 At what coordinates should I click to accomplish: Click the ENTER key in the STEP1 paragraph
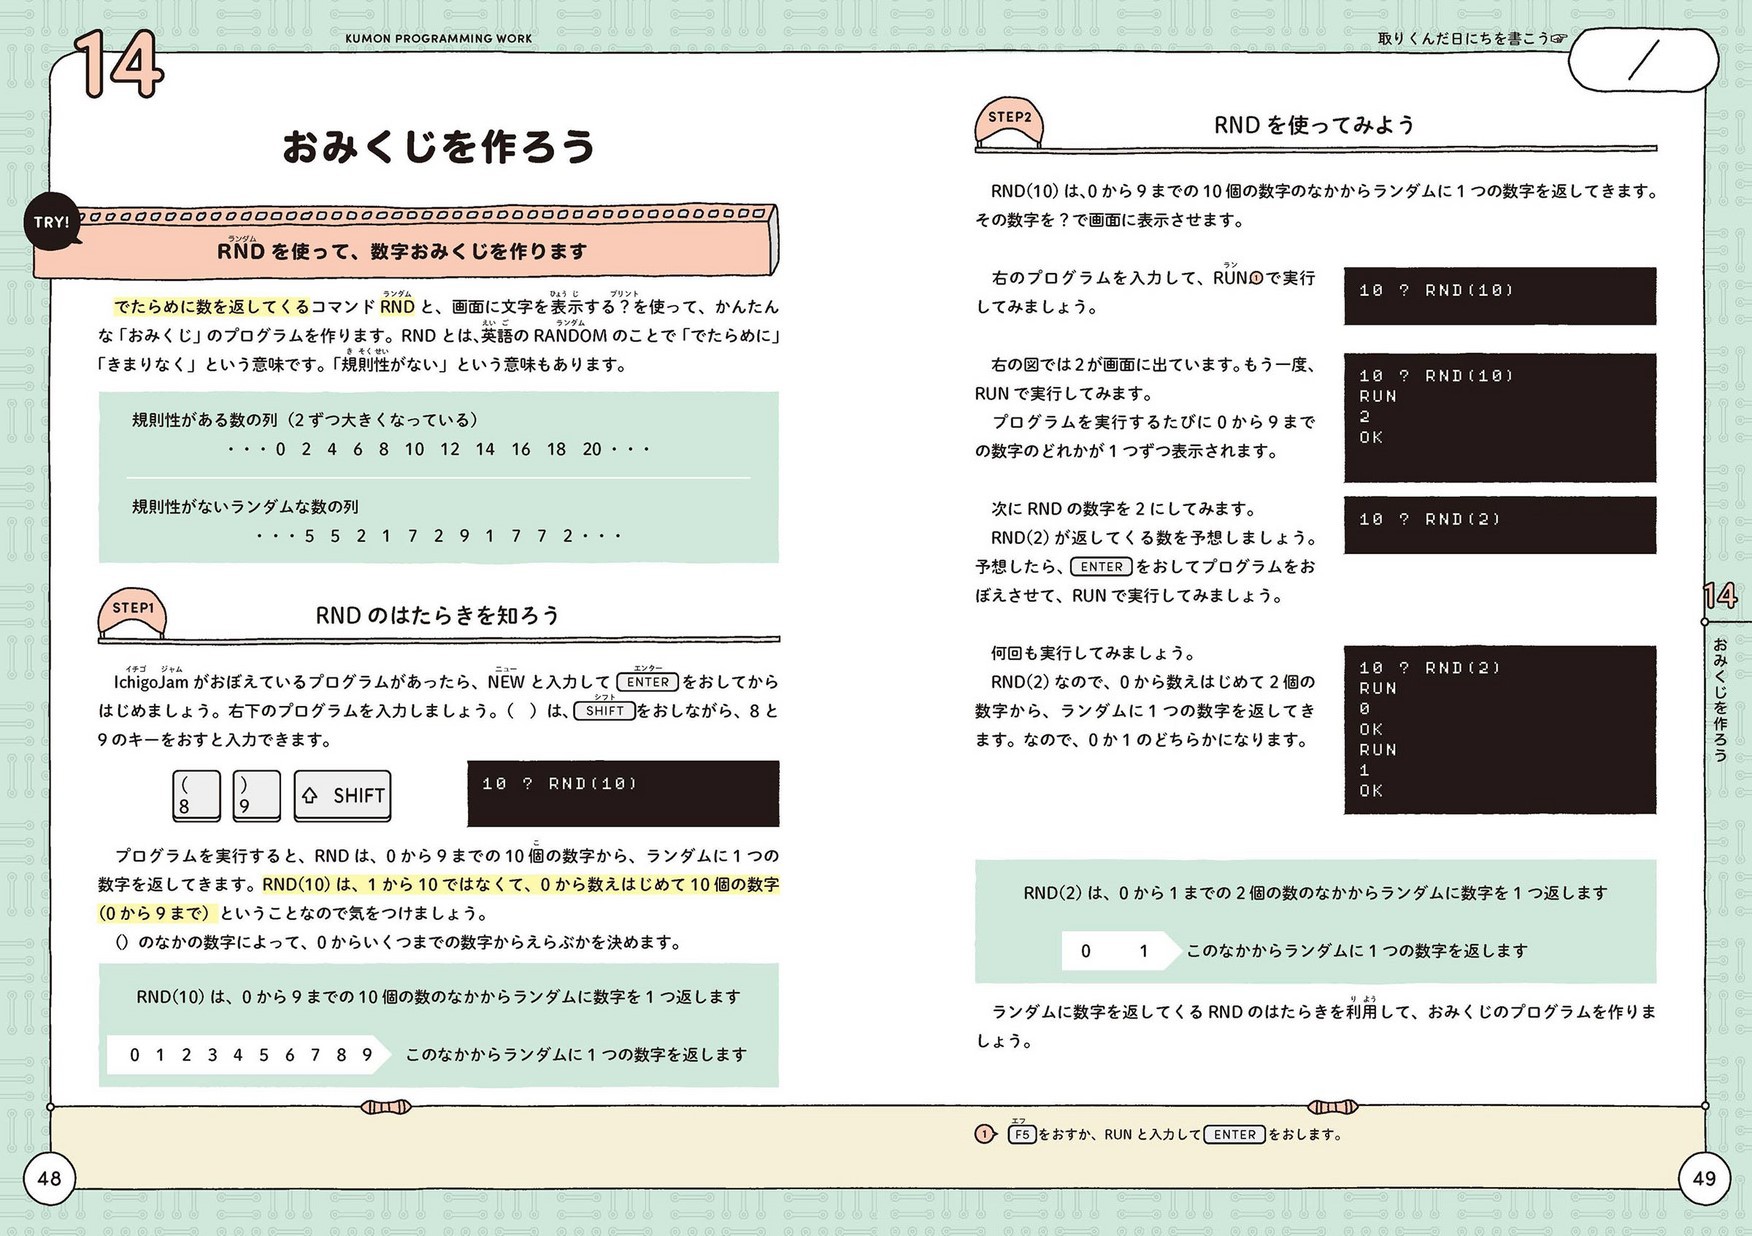[x=647, y=682]
